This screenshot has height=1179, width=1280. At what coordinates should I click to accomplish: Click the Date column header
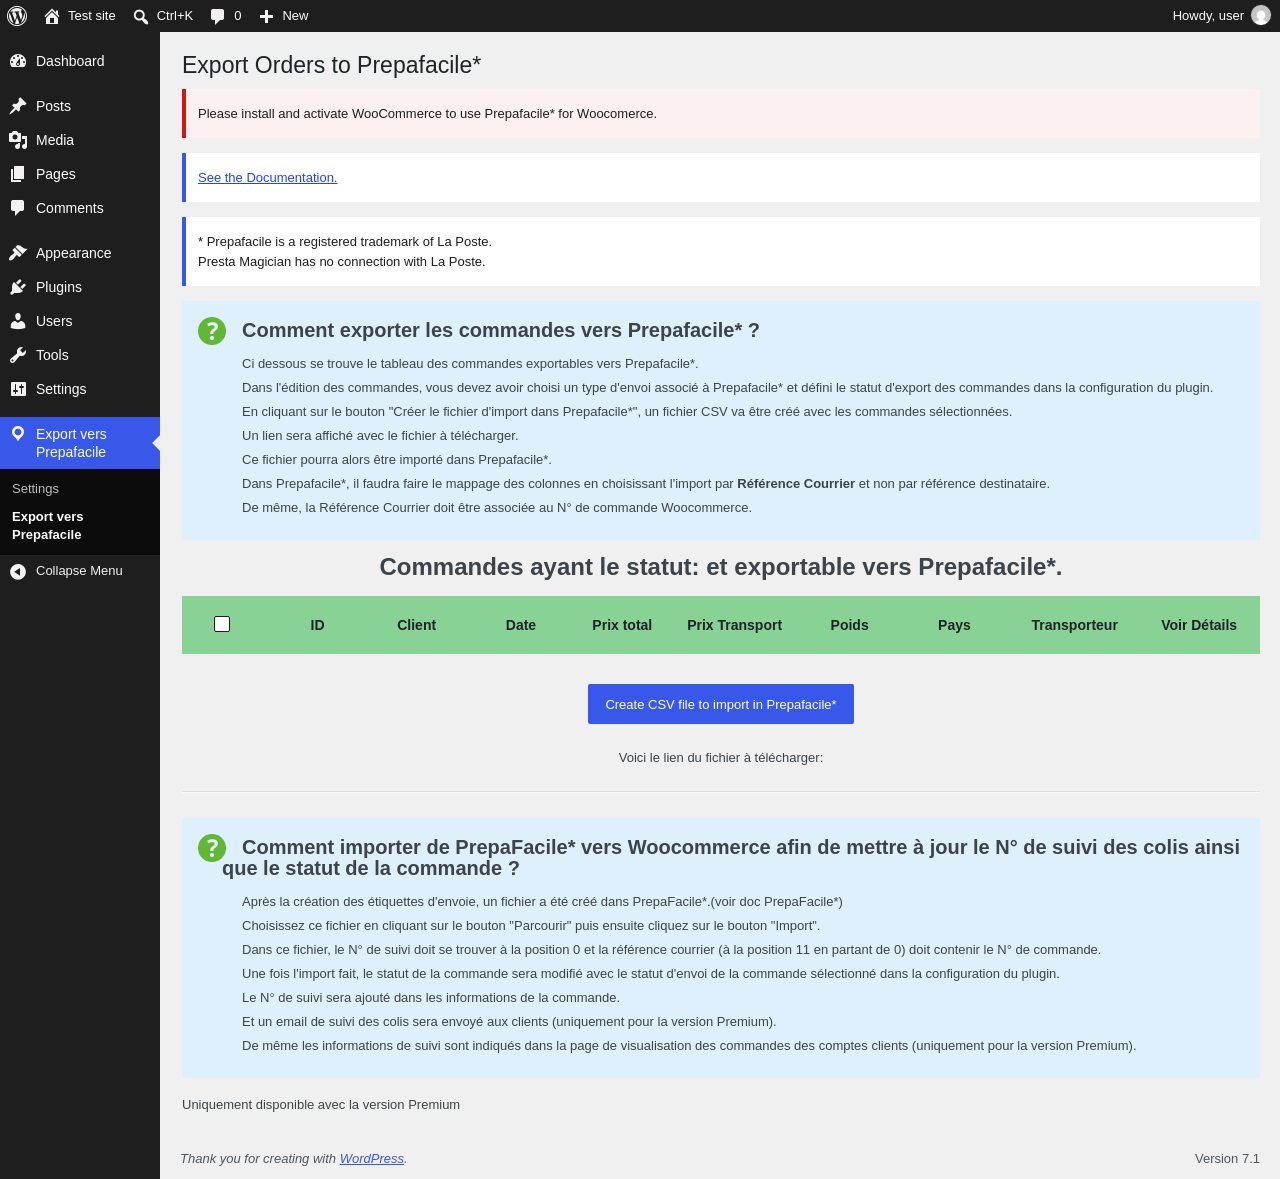521,625
